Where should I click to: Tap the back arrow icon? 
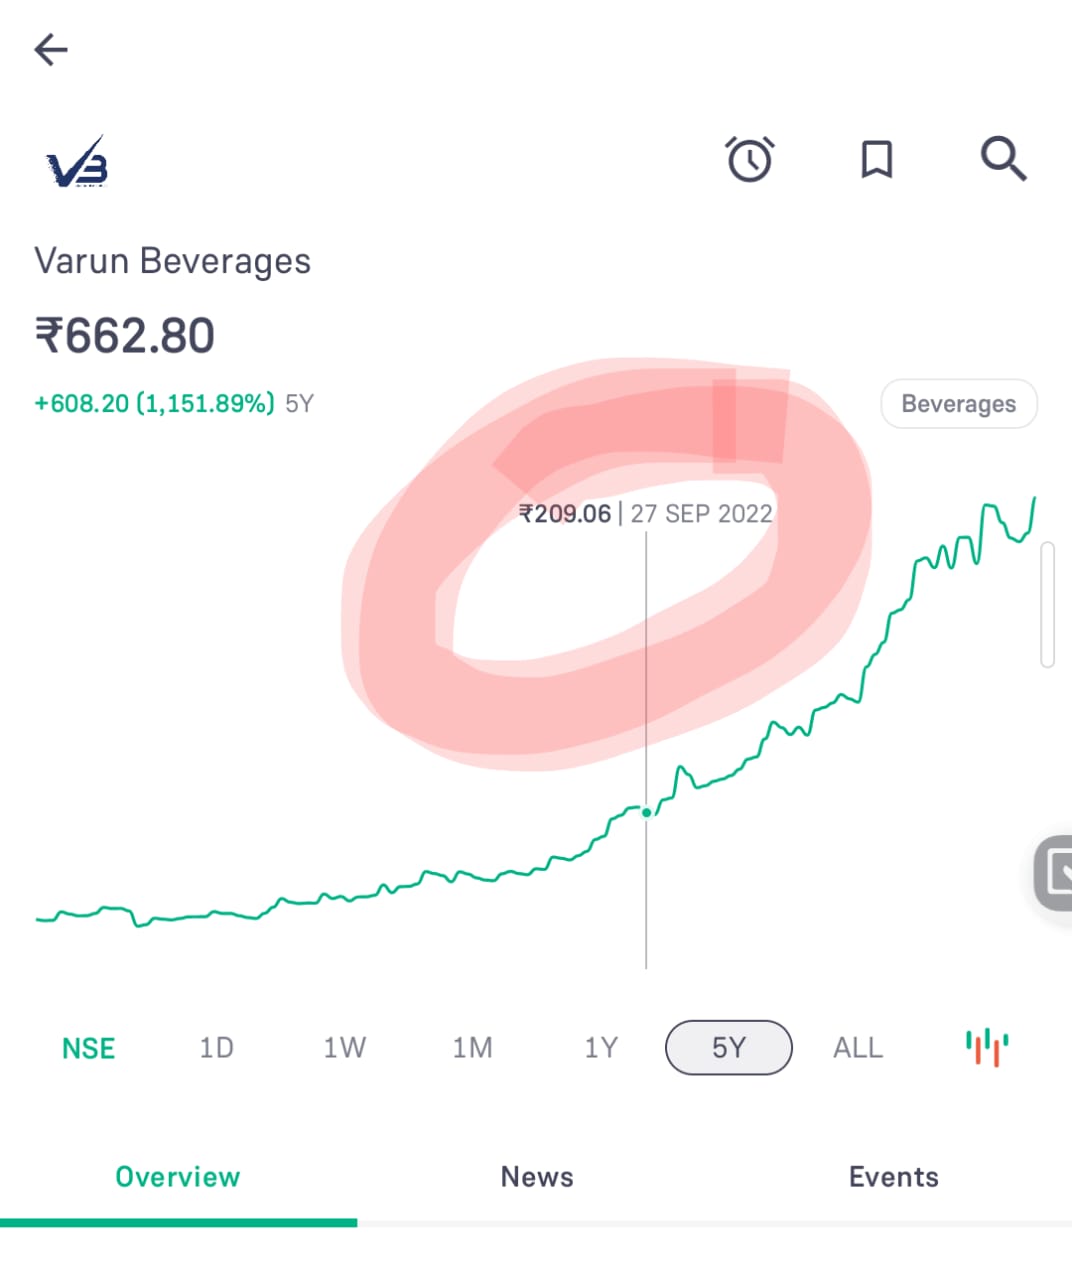(50, 49)
